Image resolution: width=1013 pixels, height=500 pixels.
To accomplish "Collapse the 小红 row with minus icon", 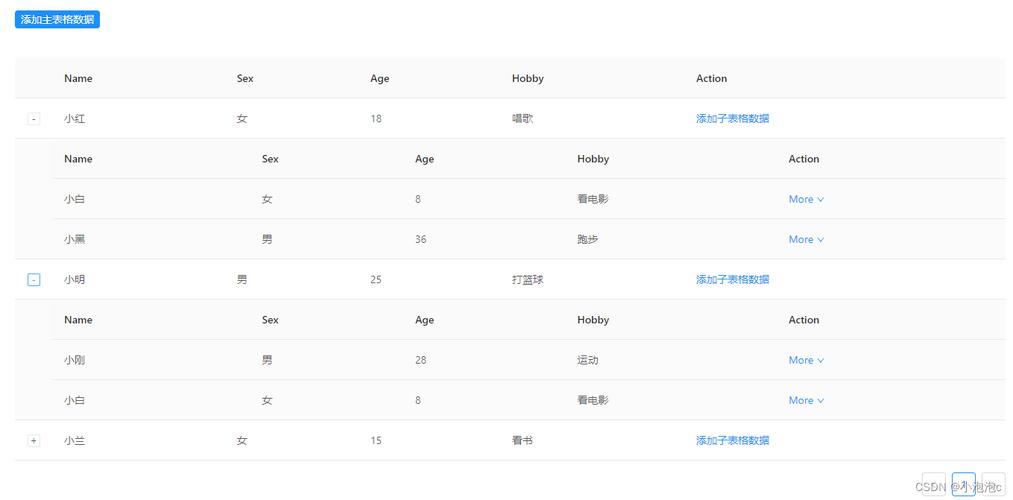I will (x=34, y=119).
